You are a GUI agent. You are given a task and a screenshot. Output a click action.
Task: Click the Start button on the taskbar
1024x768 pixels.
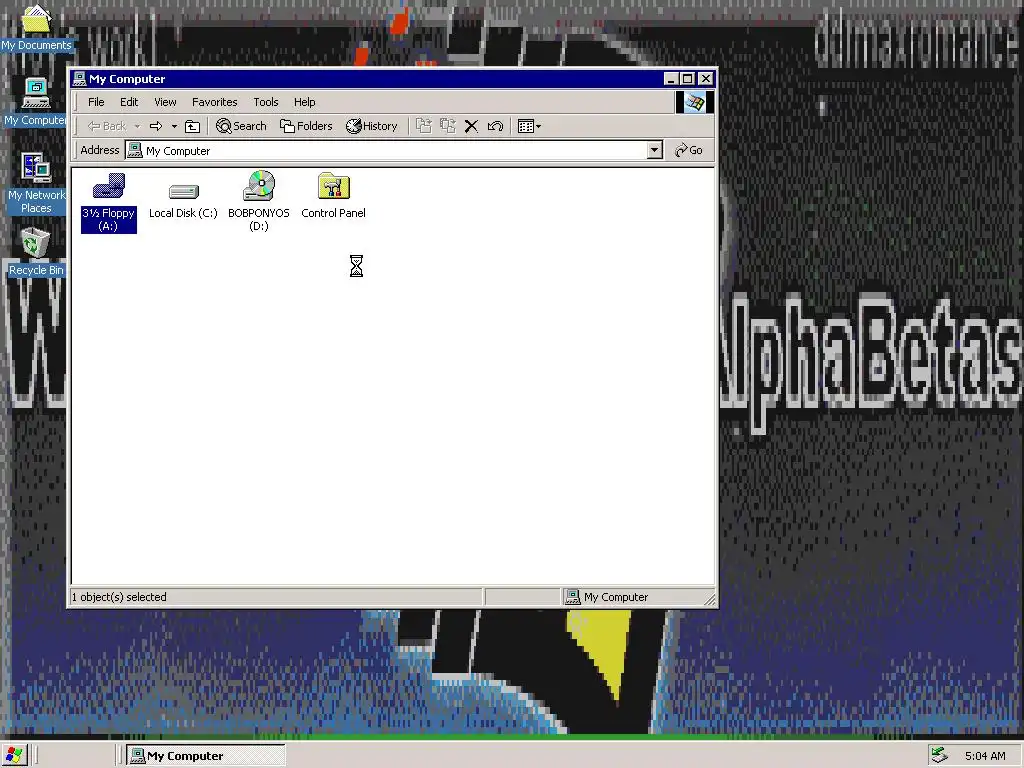[14, 756]
